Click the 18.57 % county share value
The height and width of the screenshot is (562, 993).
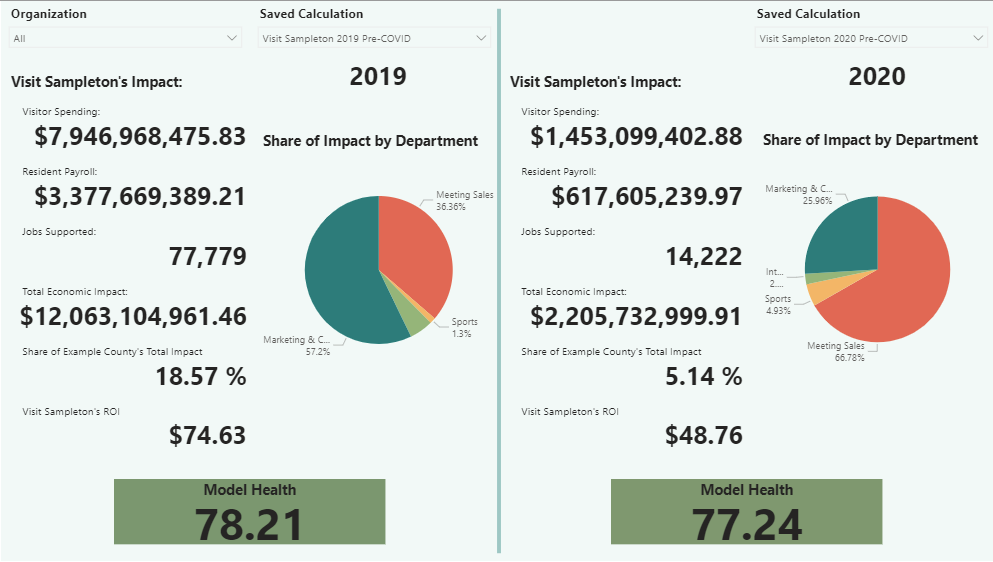[x=201, y=376]
